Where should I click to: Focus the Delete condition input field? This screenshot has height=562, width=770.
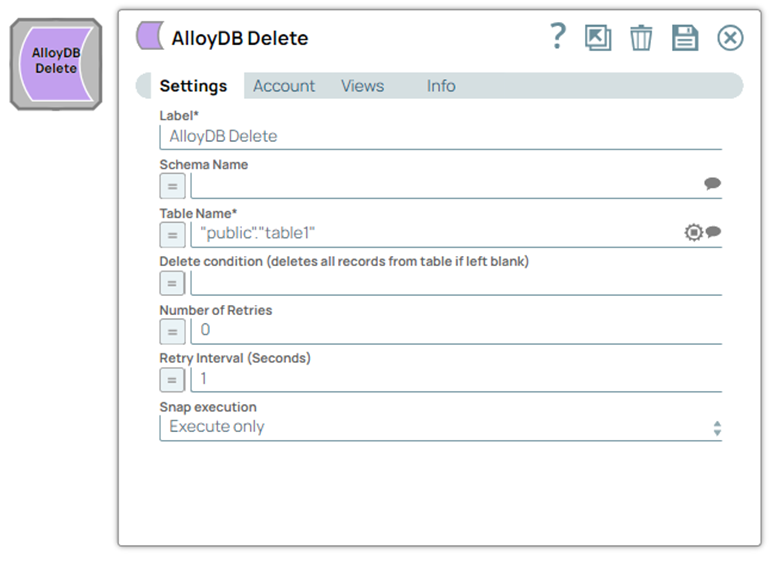point(455,282)
